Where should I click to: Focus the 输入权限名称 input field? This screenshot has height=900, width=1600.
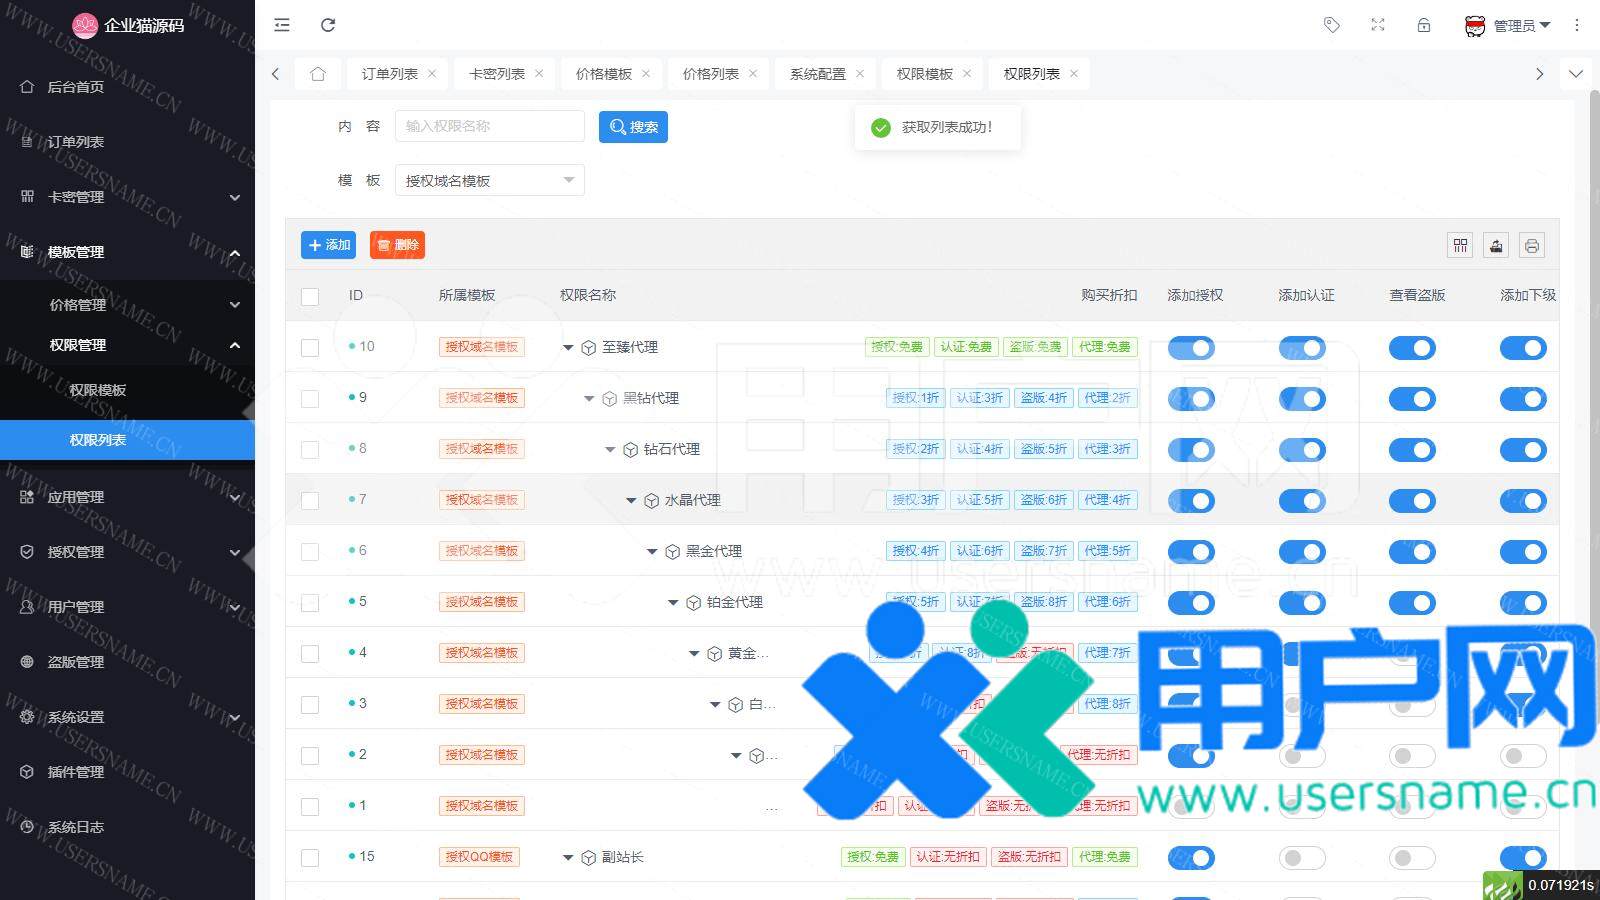click(489, 126)
